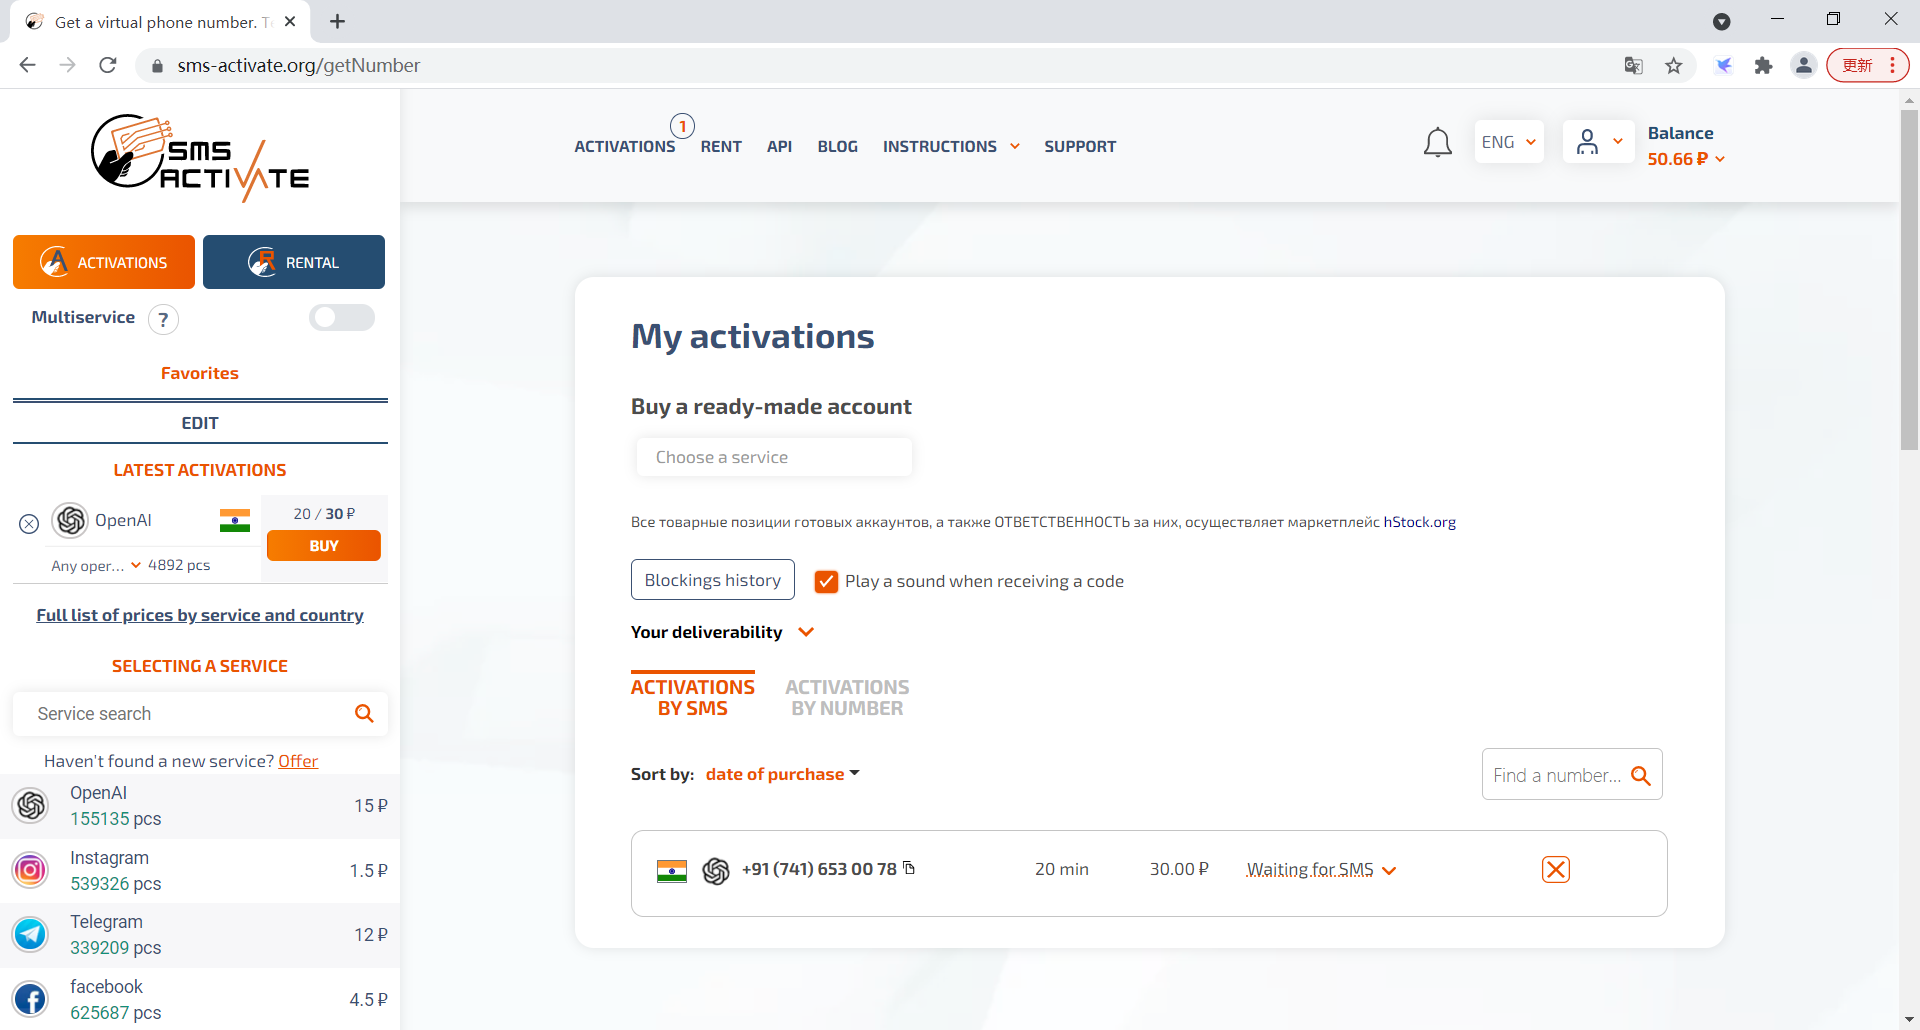Screen dimensions: 1920x1030
Task: Open the hStock.org link
Action: (1419, 522)
